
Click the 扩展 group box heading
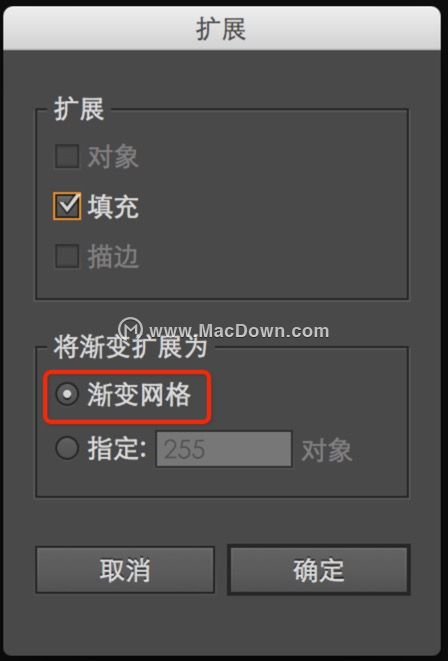[79, 109]
